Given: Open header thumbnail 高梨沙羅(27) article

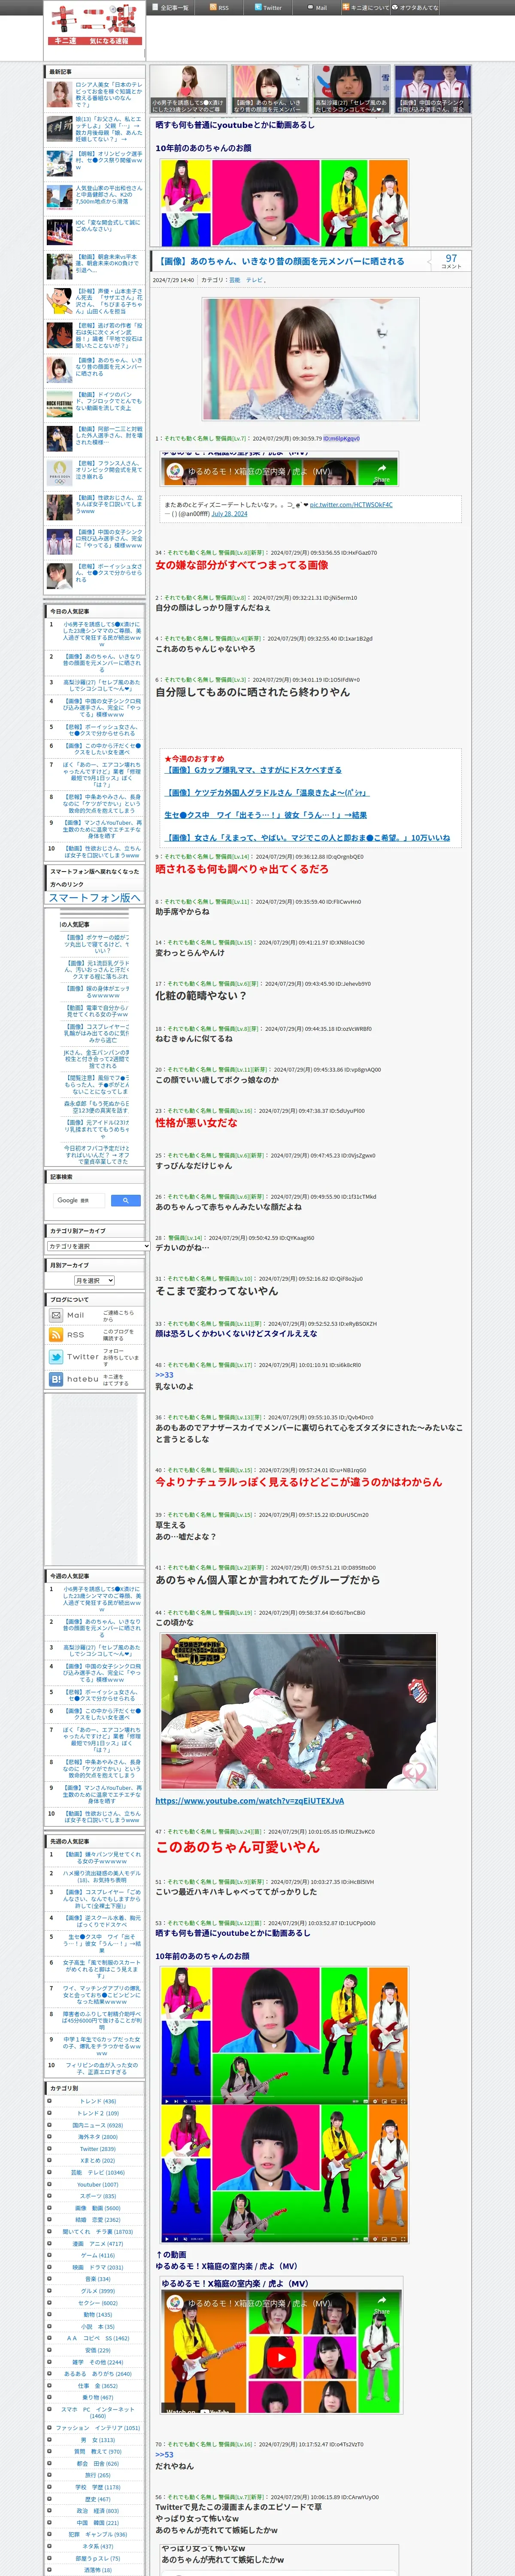Looking at the screenshot, I should coord(351,88).
